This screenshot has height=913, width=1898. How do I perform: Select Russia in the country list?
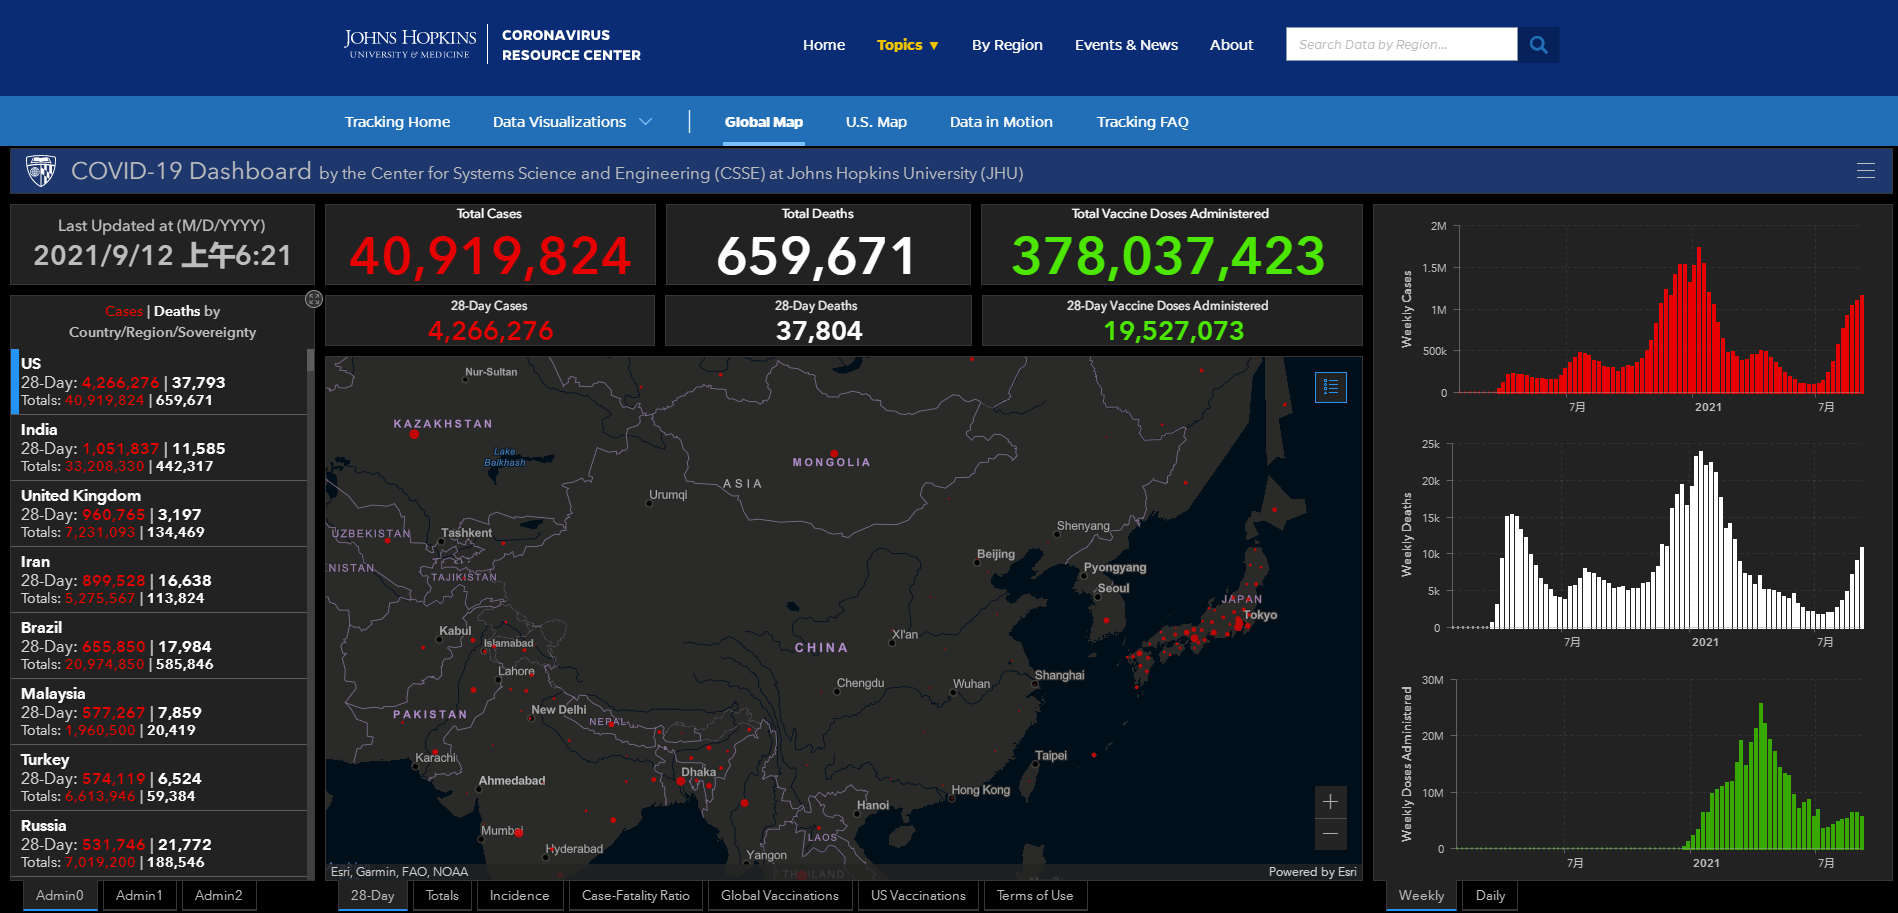(x=159, y=843)
